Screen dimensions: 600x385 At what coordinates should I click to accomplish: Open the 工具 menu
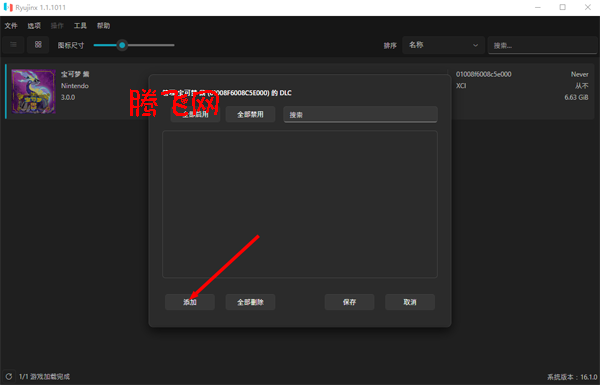(x=80, y=26)
